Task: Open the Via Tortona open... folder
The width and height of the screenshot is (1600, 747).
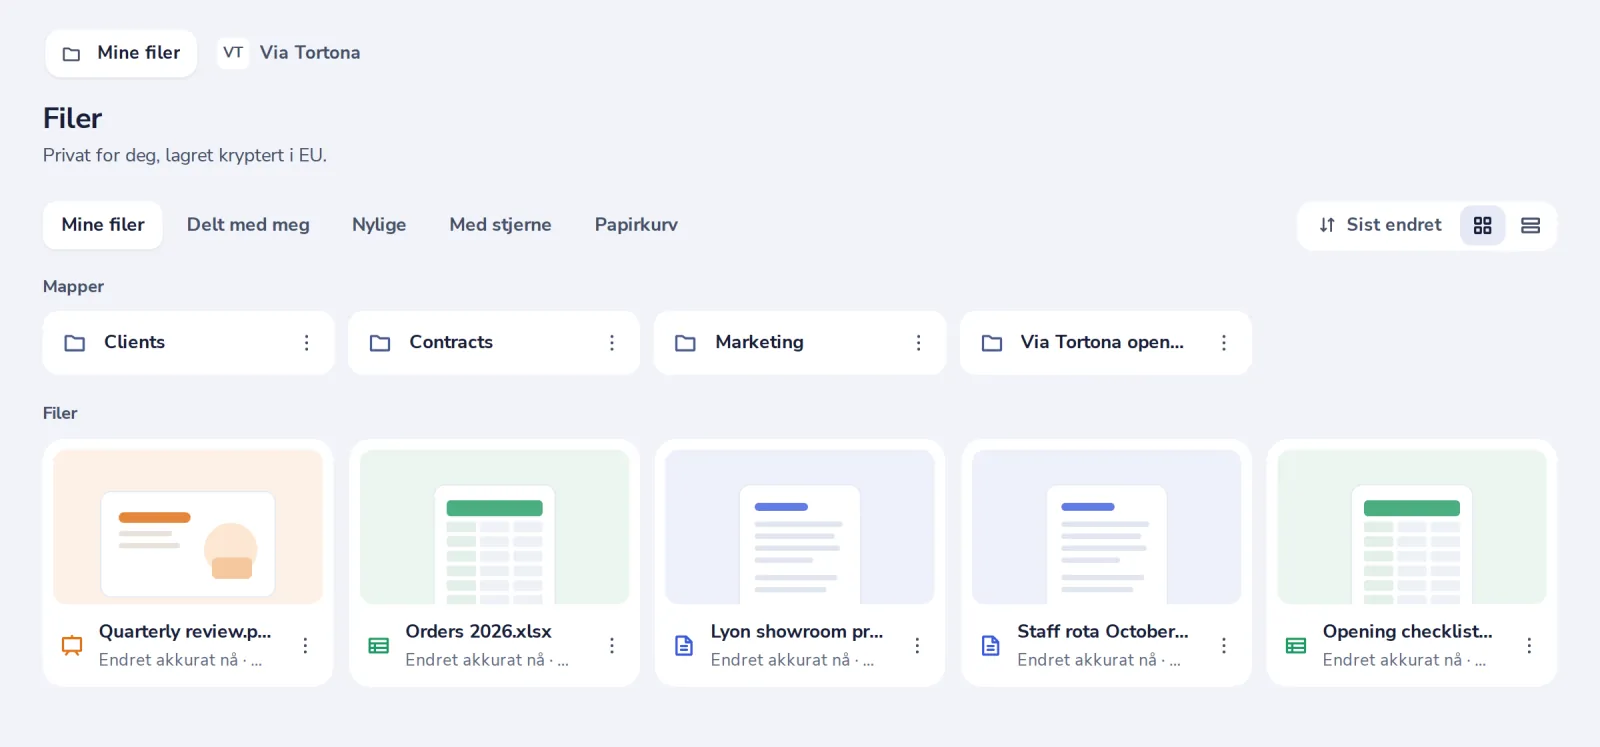Action: (x=1106, y=343)
